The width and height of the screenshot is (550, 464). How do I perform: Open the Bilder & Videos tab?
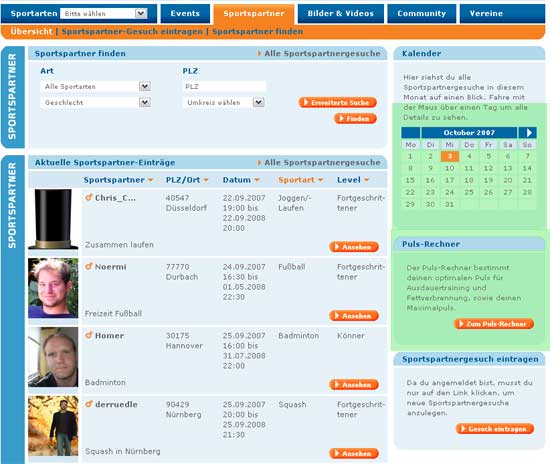[341, 14]
